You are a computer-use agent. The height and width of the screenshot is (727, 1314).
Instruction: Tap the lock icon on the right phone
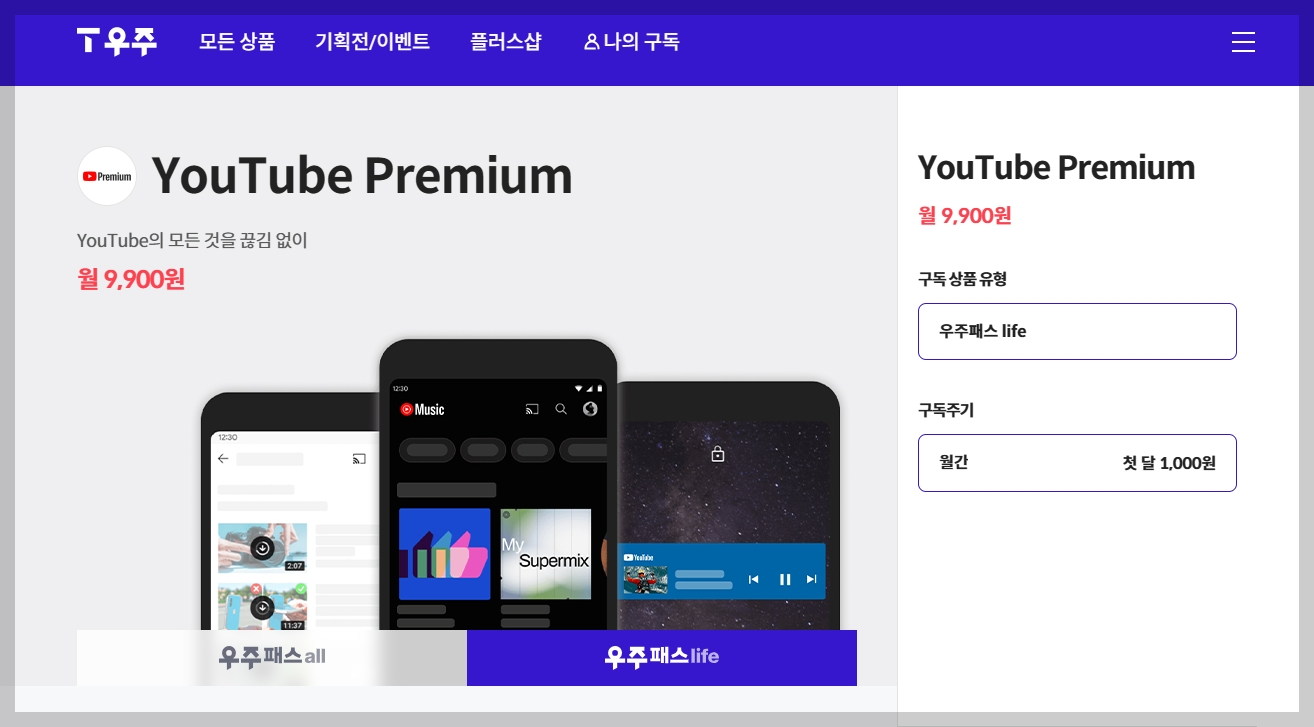coord(717,454)
